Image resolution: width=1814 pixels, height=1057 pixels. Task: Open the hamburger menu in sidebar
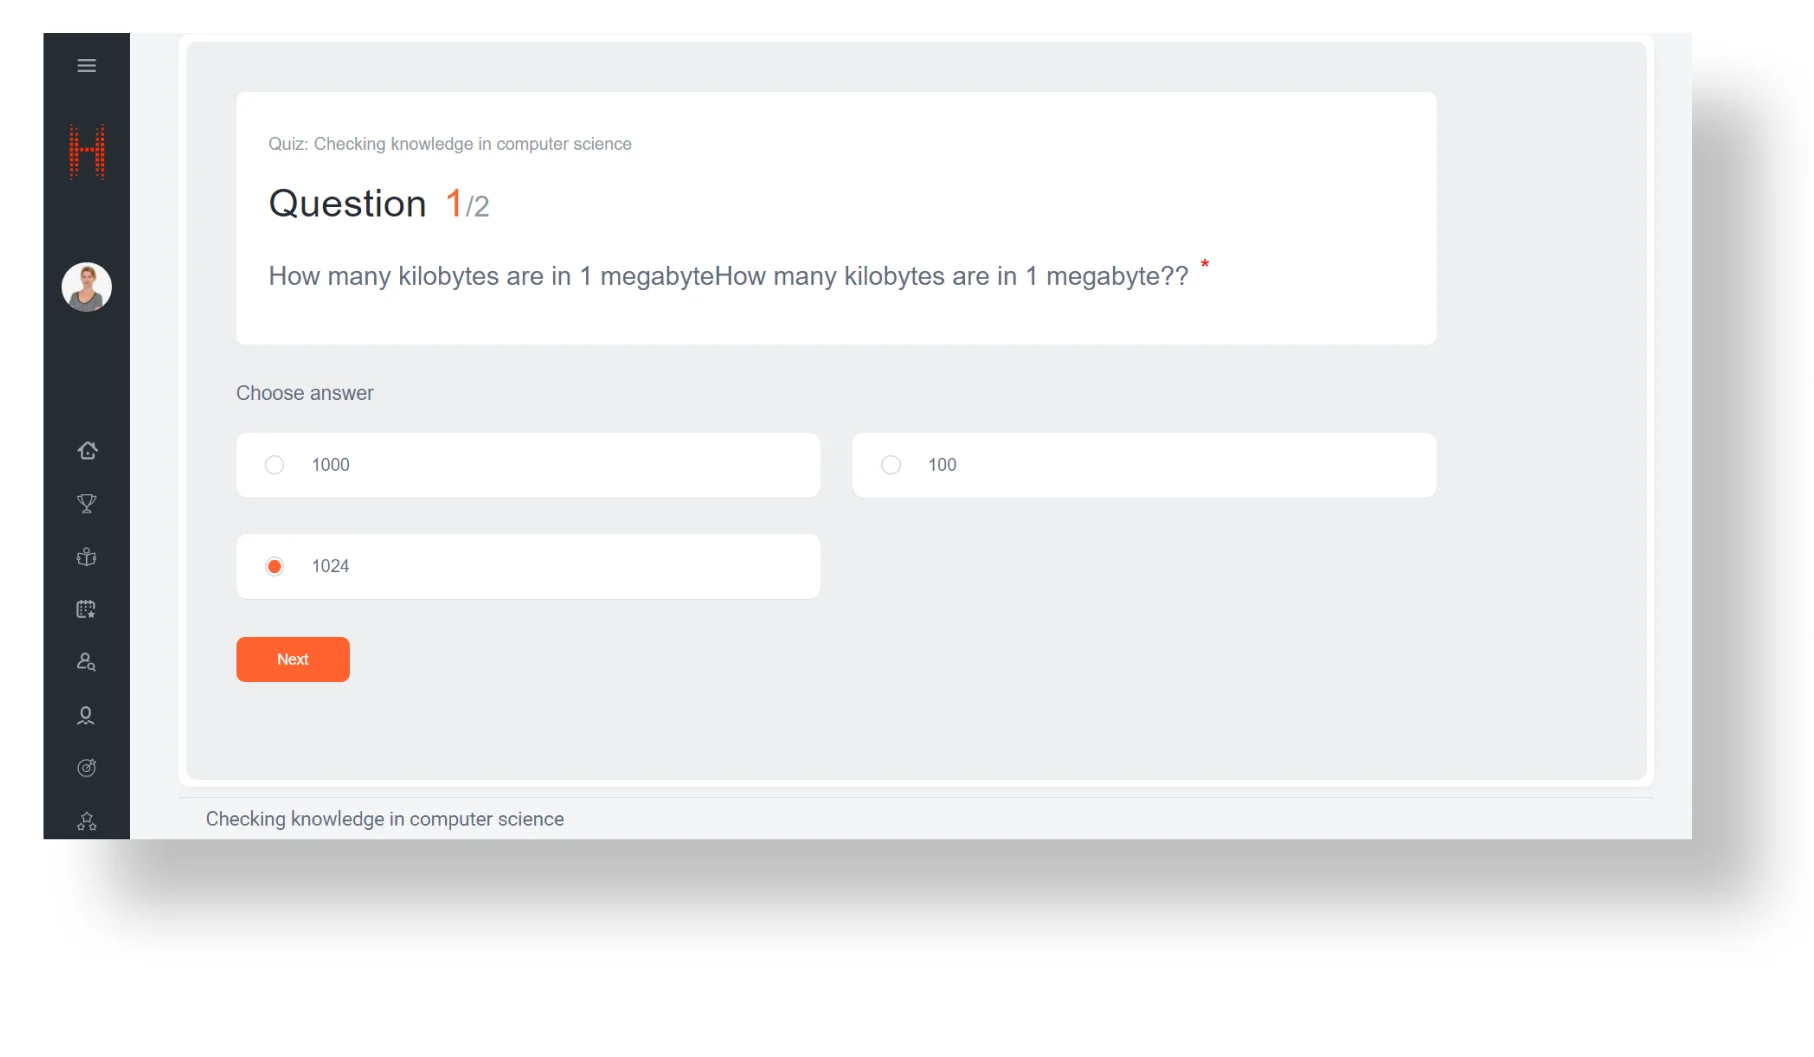coord(87,66)
